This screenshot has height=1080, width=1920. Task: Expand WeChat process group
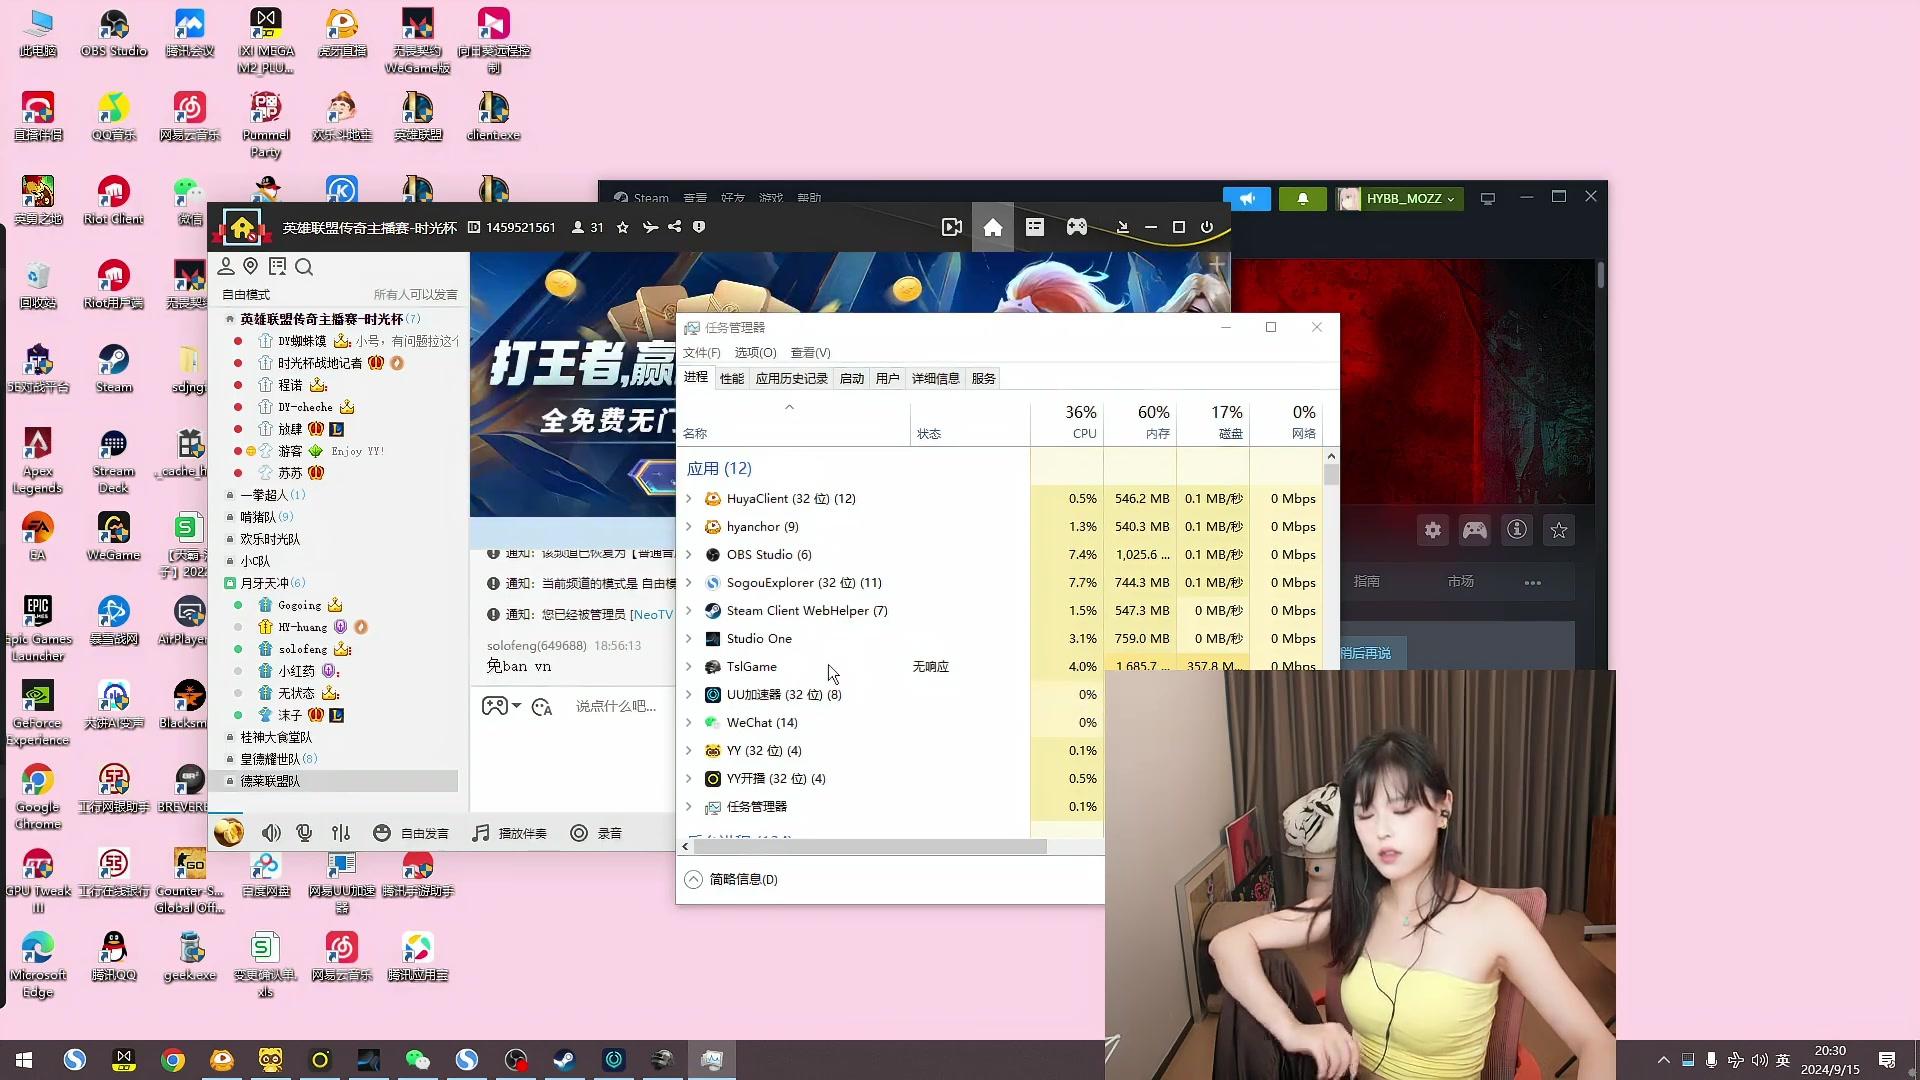[x=688, y=722]
